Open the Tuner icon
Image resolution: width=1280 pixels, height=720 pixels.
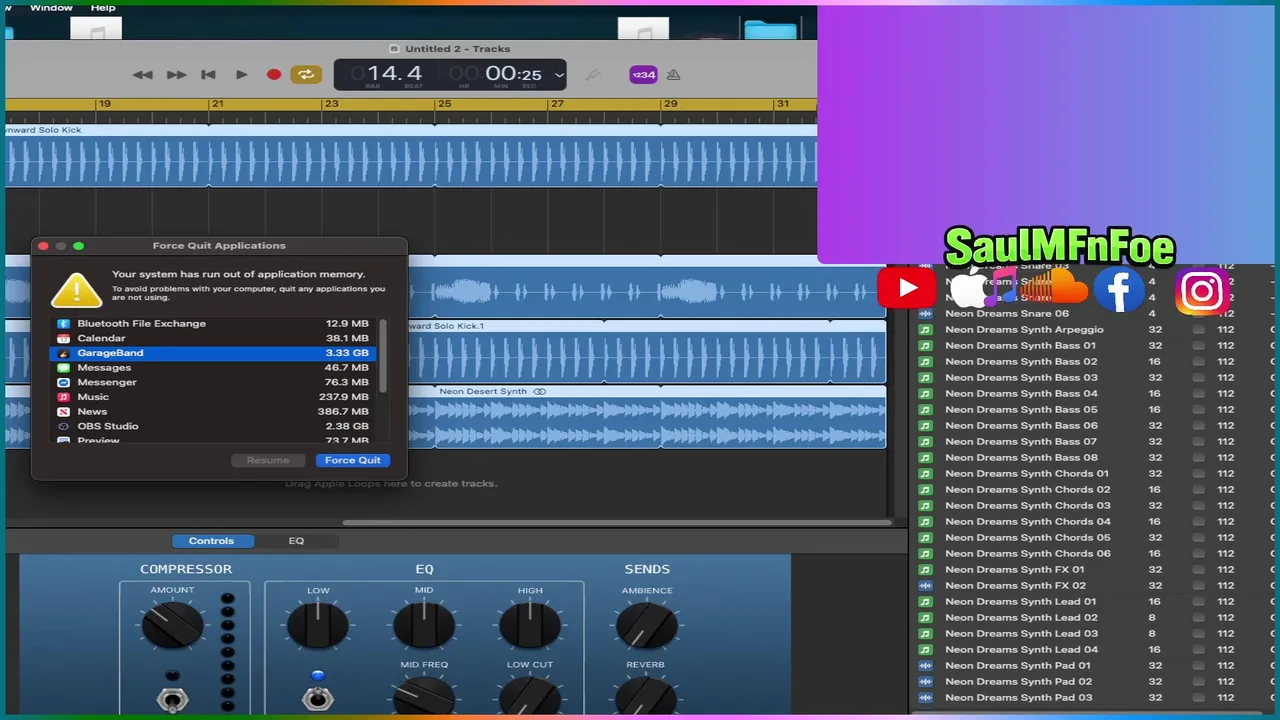point(593,75)
